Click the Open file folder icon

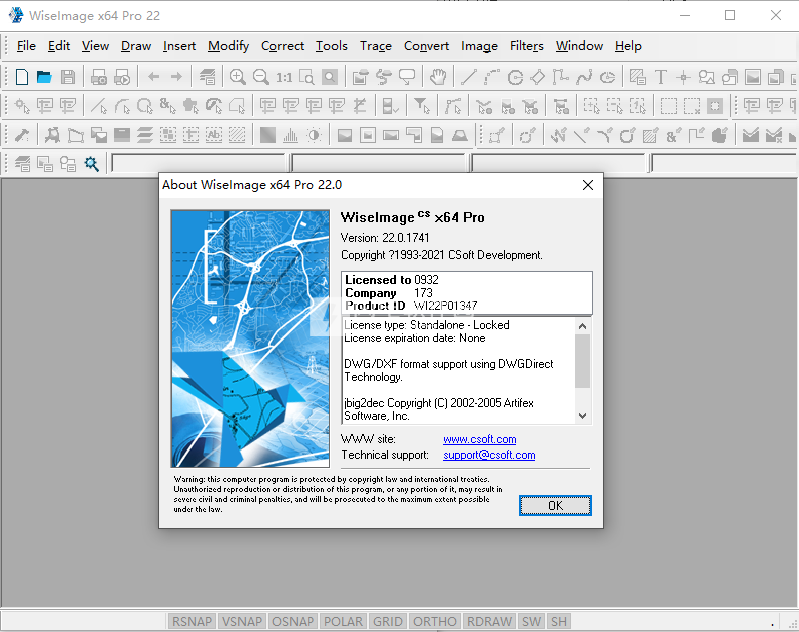[x=44, y=77]
